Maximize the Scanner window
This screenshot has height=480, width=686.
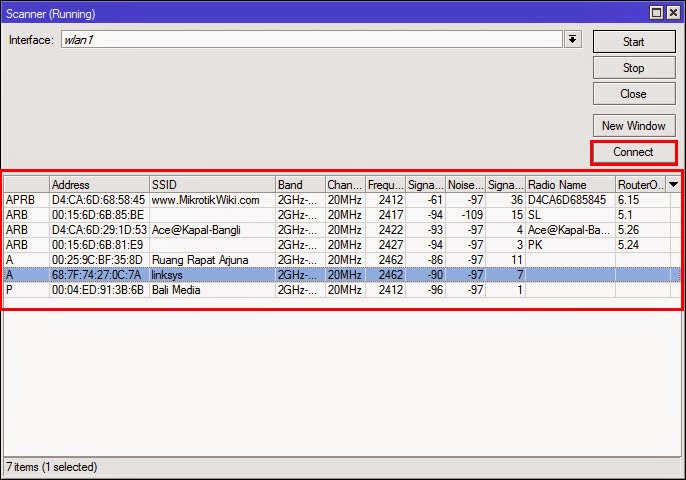click(656, 11)
